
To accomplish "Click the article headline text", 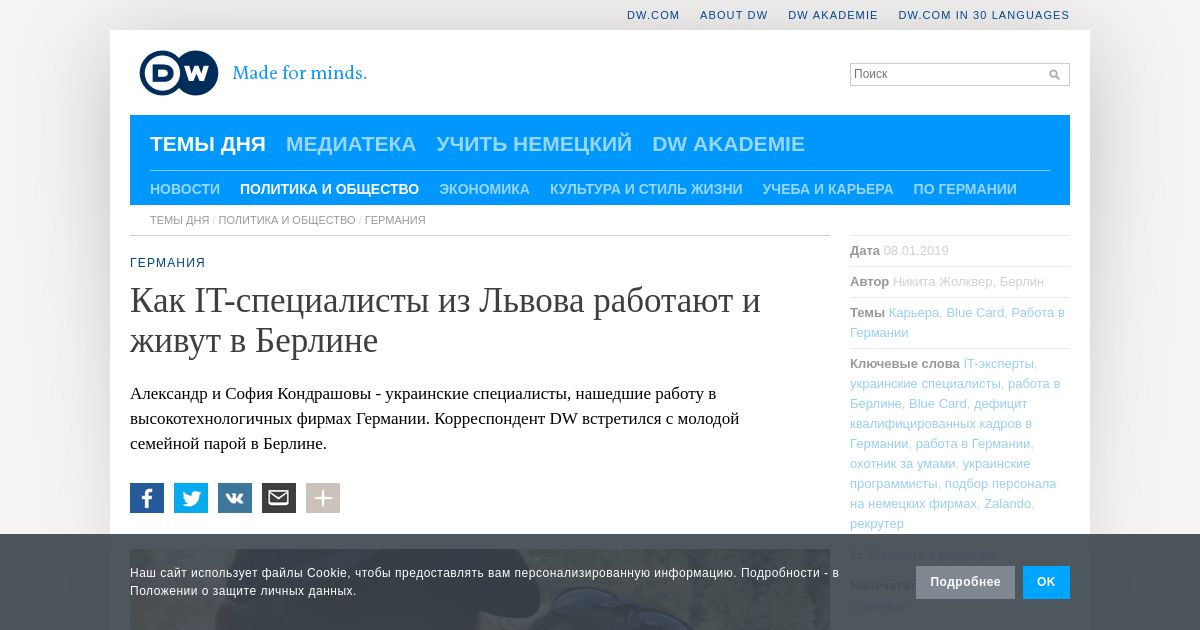I will pyautogui.click(x=445, y=321).
